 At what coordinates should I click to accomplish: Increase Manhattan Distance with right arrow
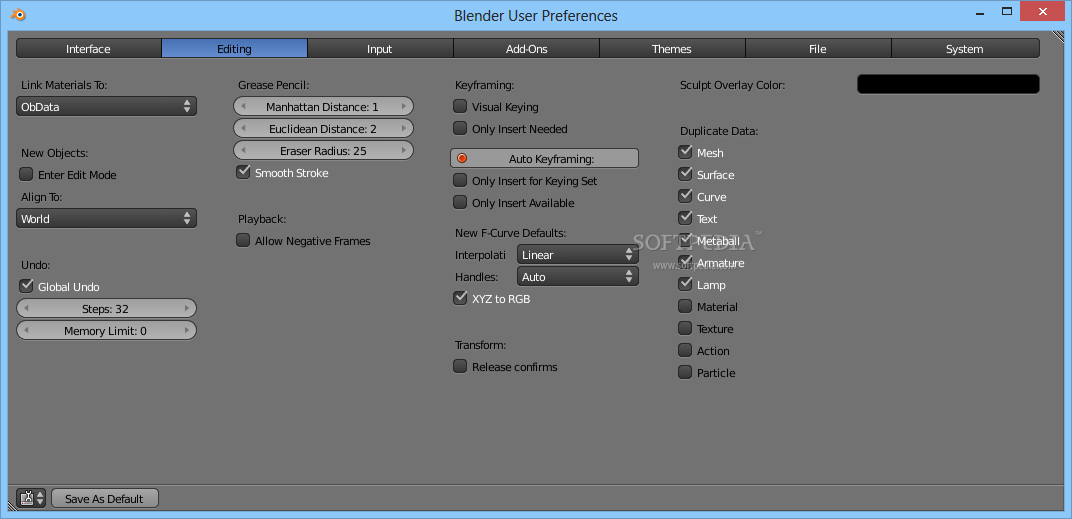pyautogui.click(x=404, y=107)
